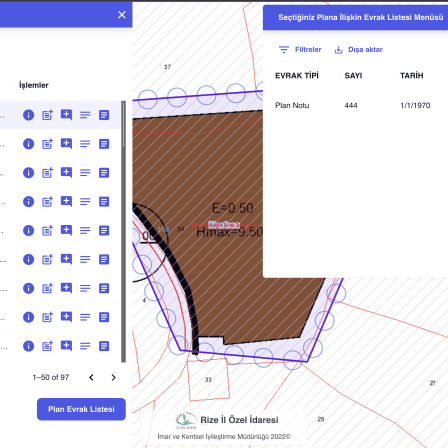Click add-document icon in the second row
The image size is (448, 448).
pyautogui.click(x=47, y=144)
